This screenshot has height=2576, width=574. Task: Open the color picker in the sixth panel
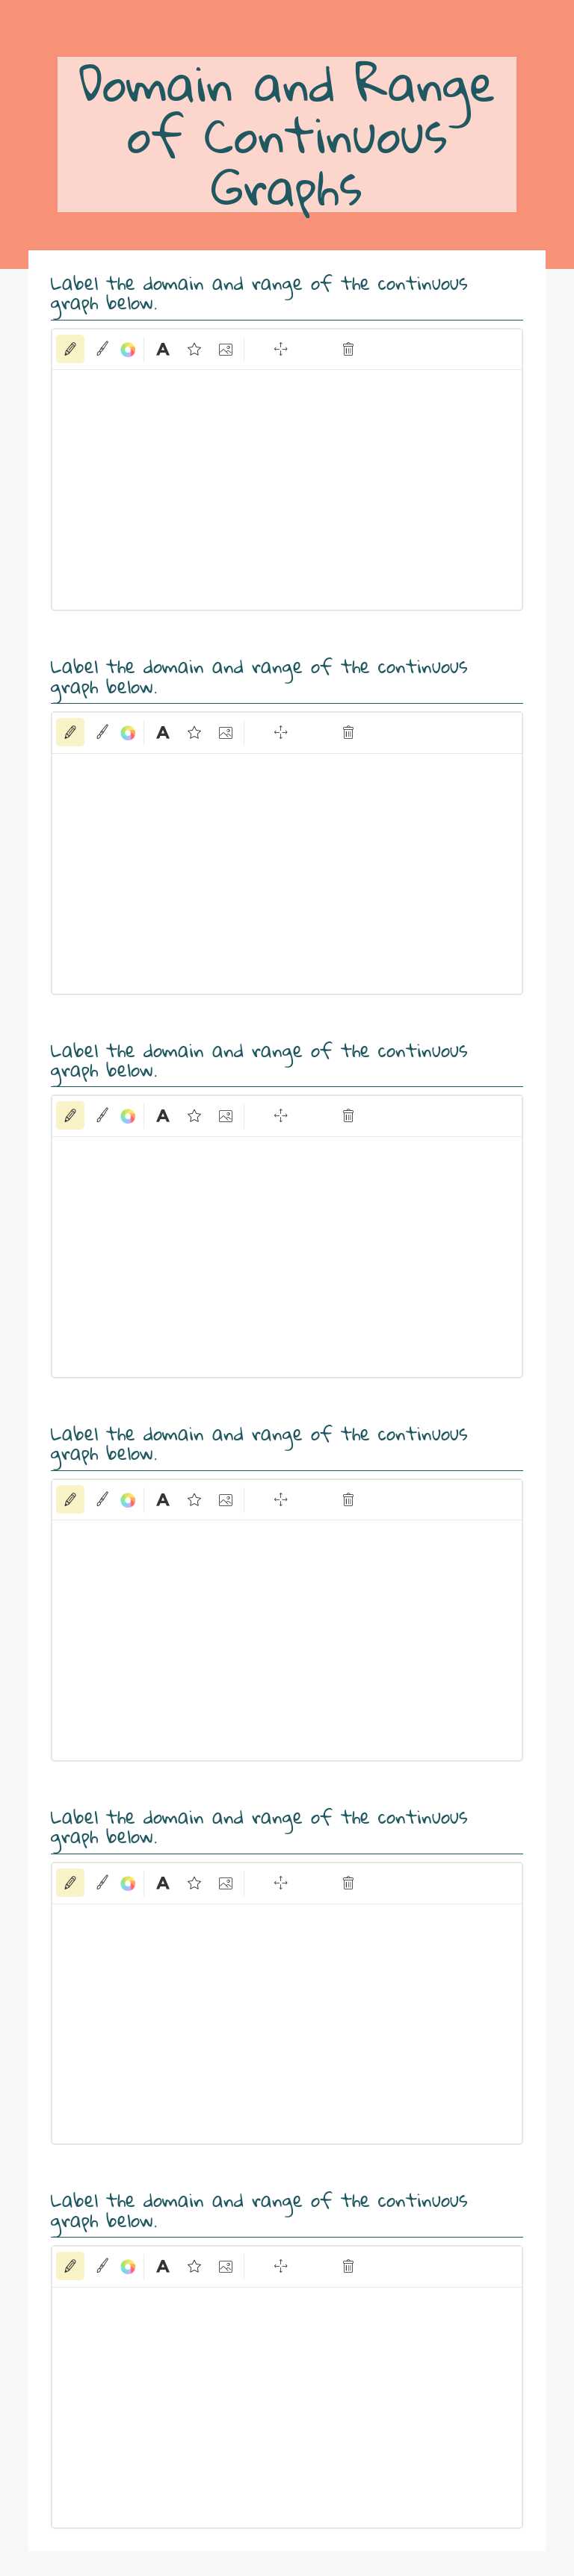click(127, 2267)
